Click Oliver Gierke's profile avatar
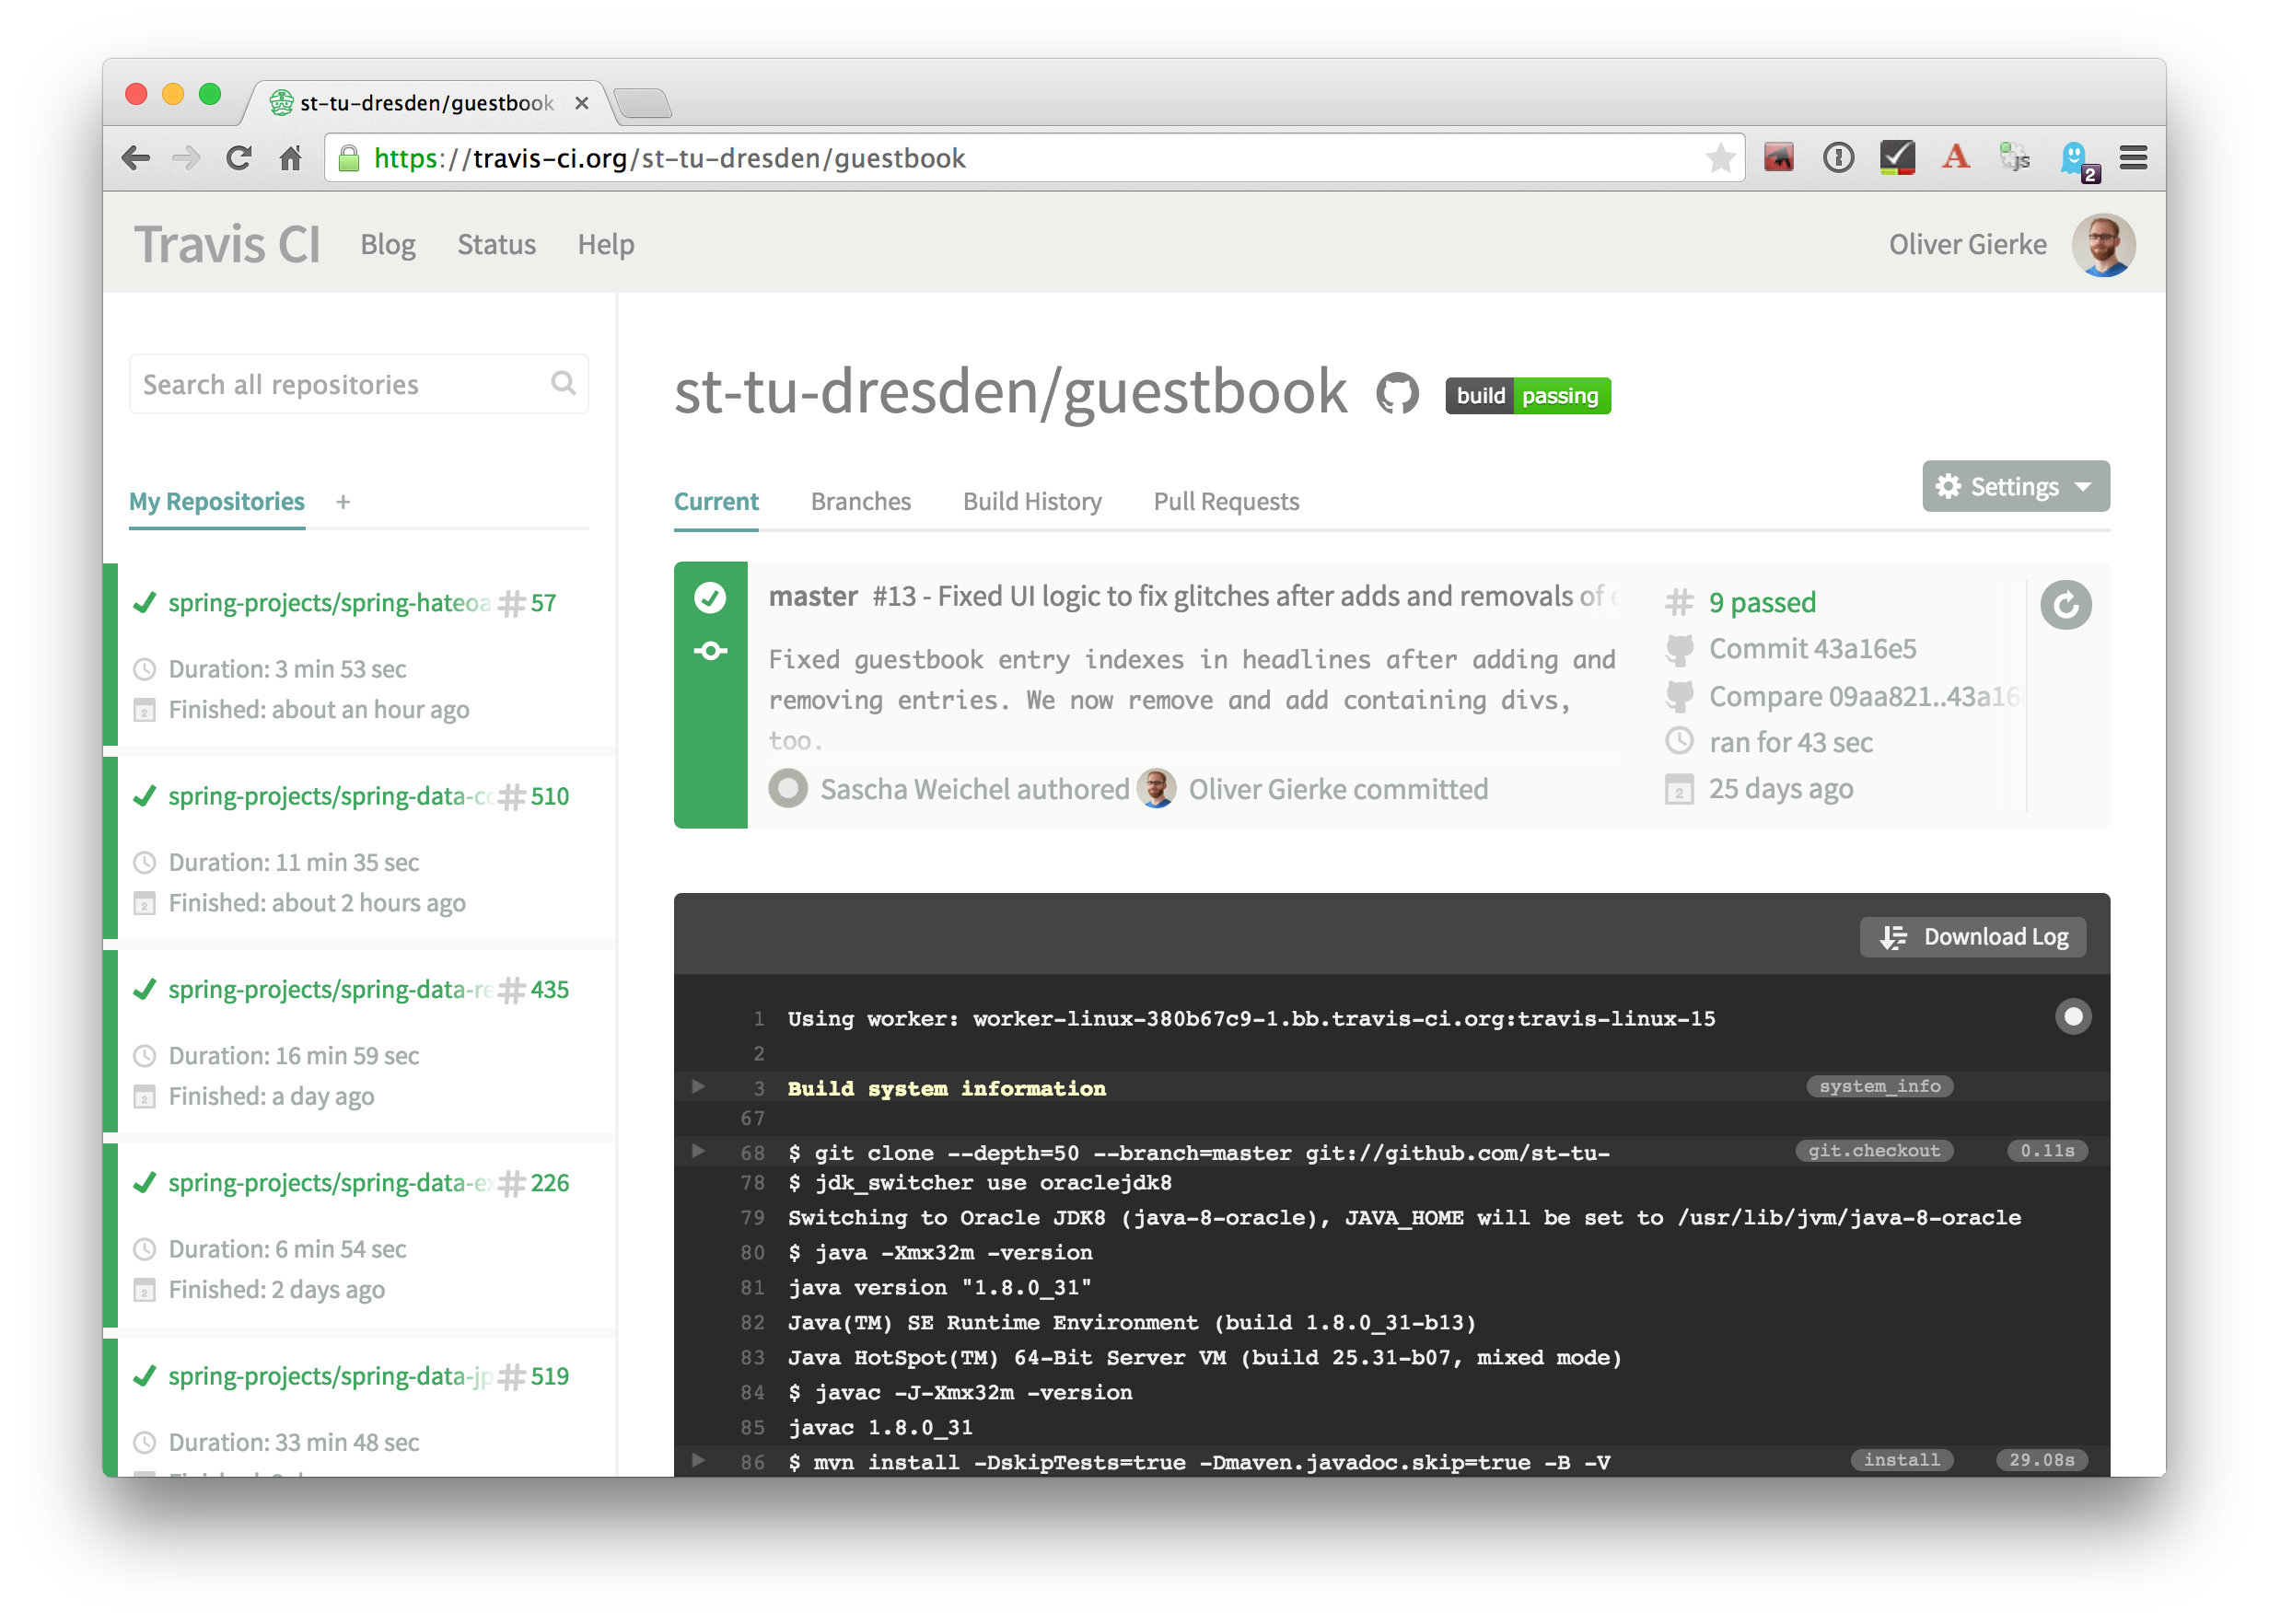2269x1624 pixels. (x=2103, y=245)
